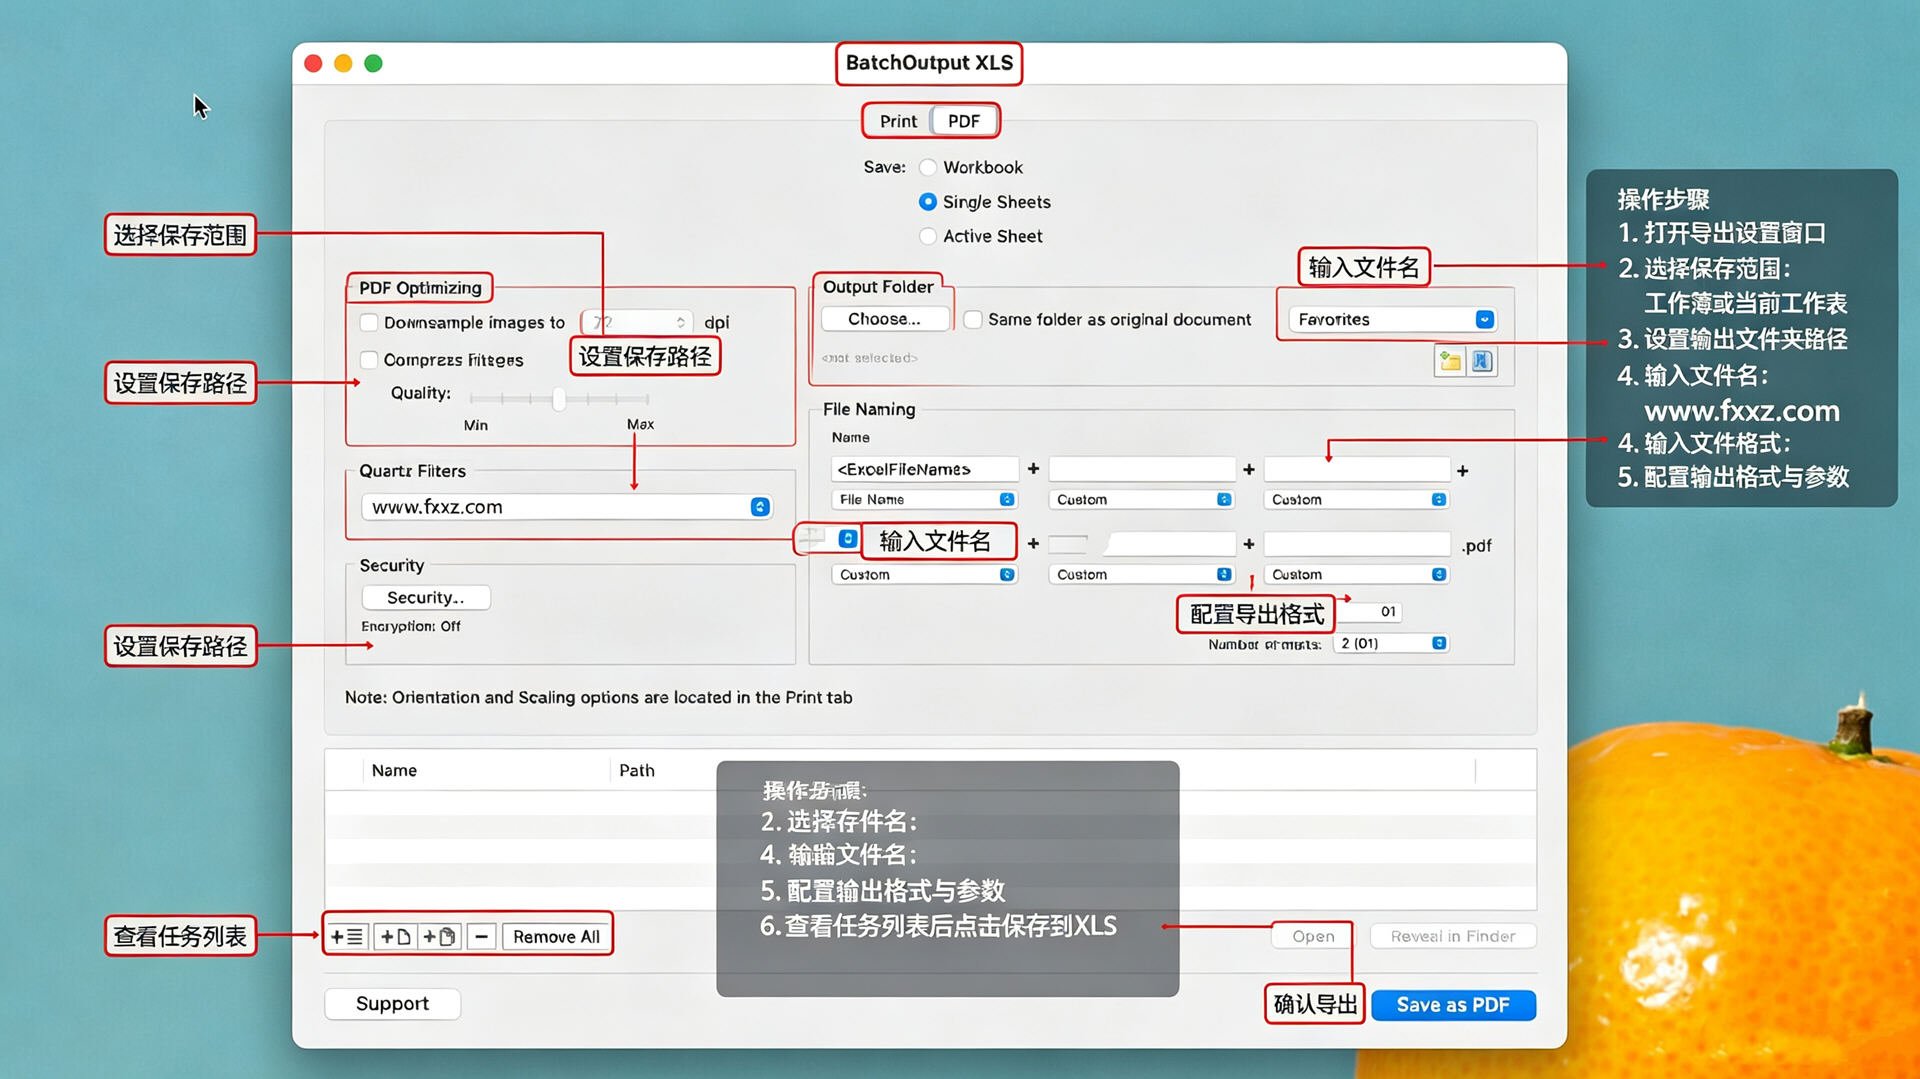Open the first Custom dropdown of second naming row
This screenshot has width=1920, height=1079.
pos(924,574)
